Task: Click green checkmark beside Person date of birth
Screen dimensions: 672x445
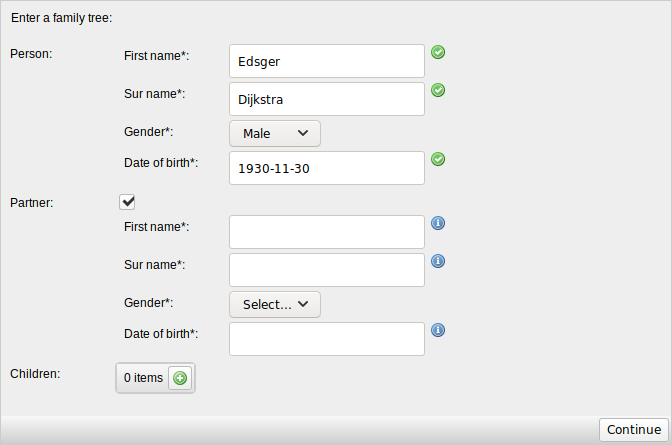Action: [438, 159]
